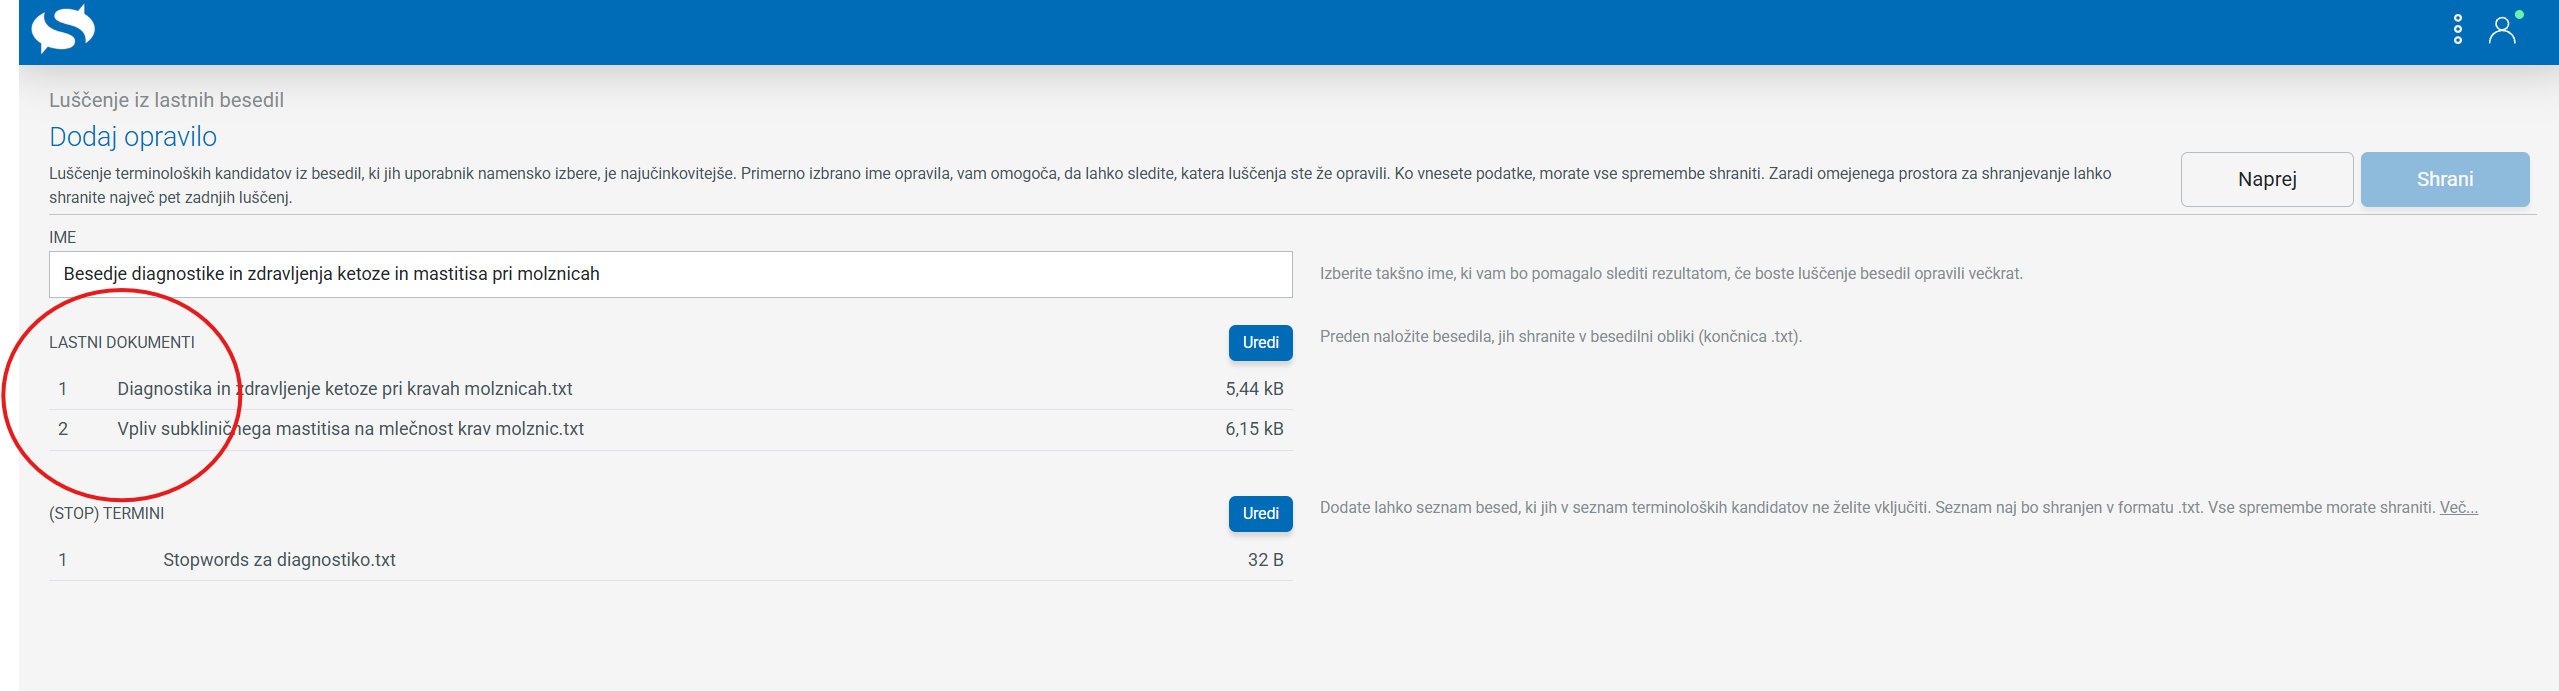Click row number 2 in documents list

pyautogui.click(x=63, y=429)
